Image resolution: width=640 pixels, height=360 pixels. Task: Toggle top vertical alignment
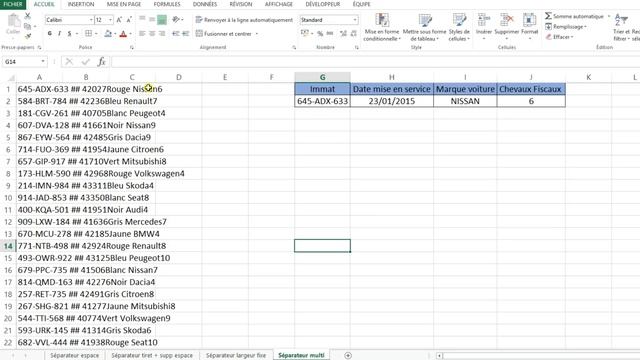[142, 19]
